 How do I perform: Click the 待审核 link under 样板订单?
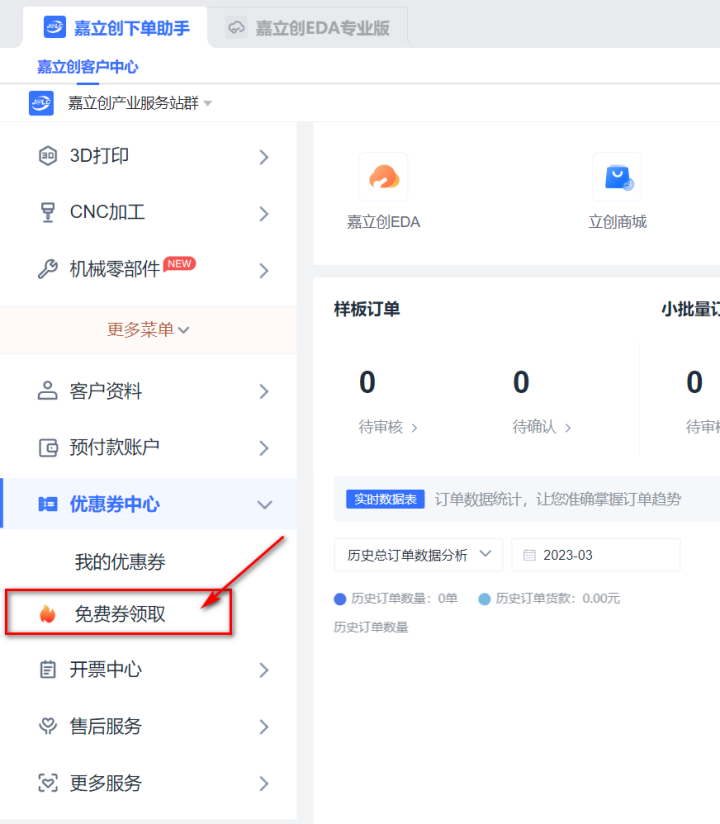coord(388,427)
